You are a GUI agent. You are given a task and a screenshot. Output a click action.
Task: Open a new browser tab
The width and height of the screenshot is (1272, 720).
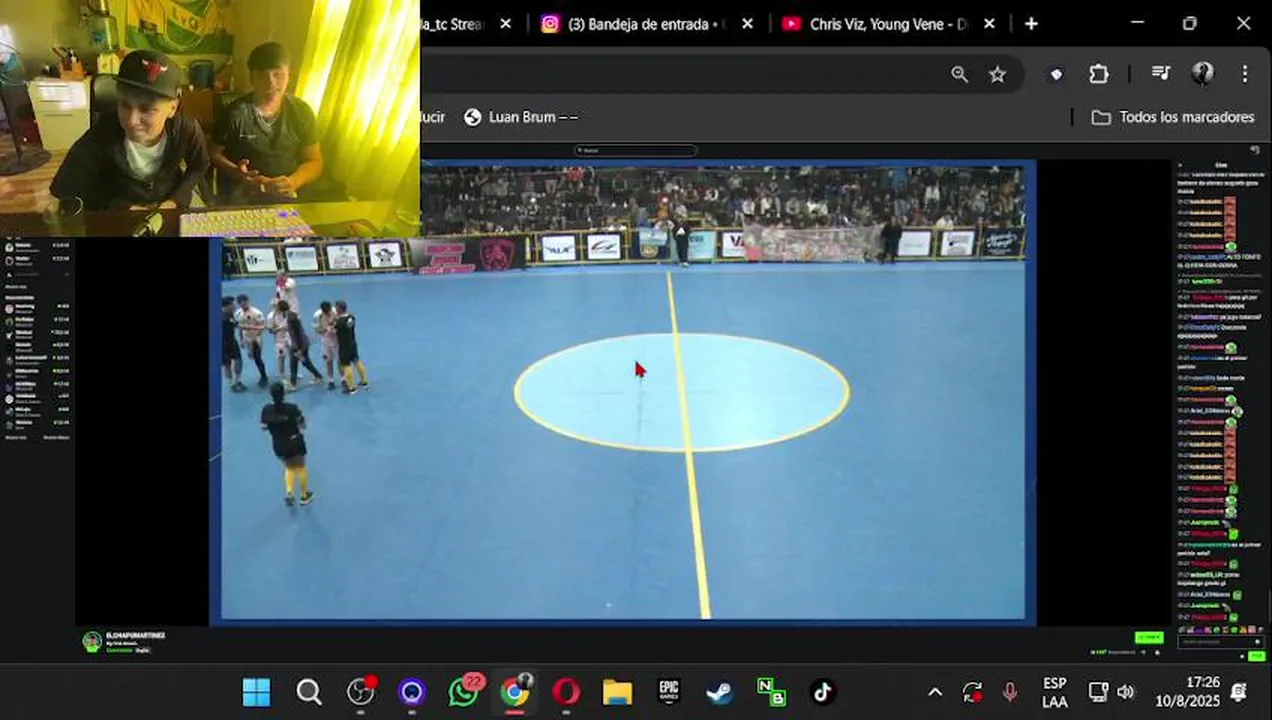(x=1031, y=24)
